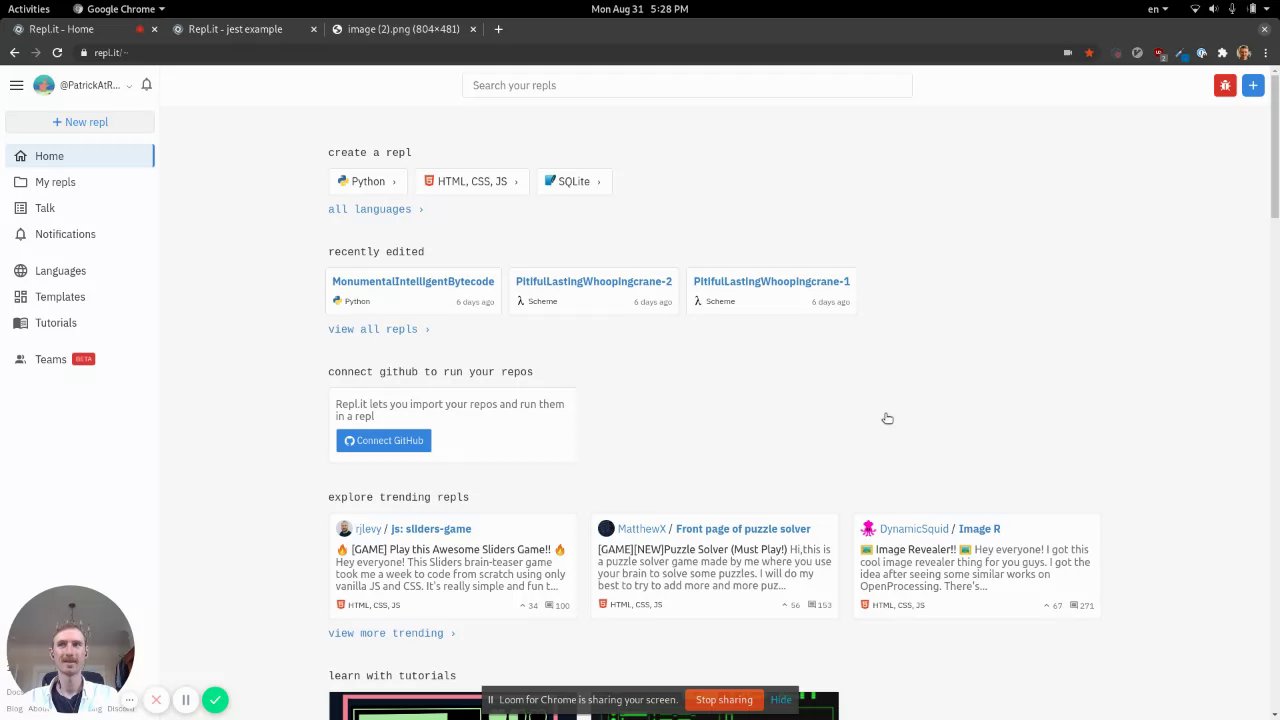This screenshot has height=720, width=1280.
Task: Open Talk in sidebar
Action: pos(80,208)
